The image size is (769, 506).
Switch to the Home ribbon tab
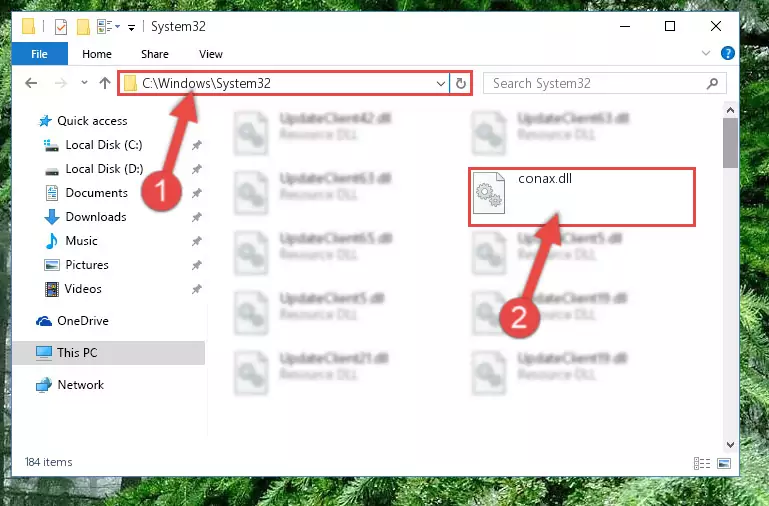(97, 54)
